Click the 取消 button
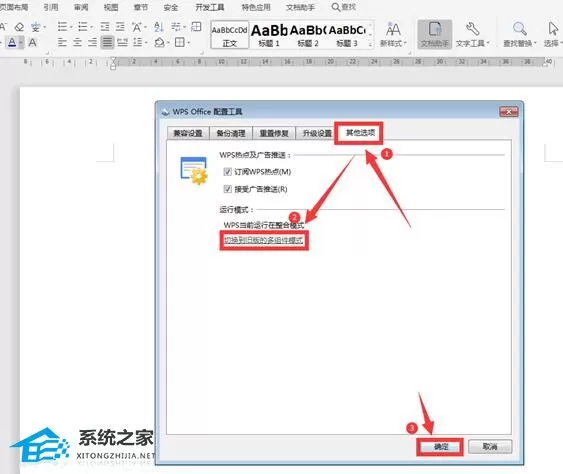Image resolution: width=563 pixels, height=474 pixels. (490, 446)
